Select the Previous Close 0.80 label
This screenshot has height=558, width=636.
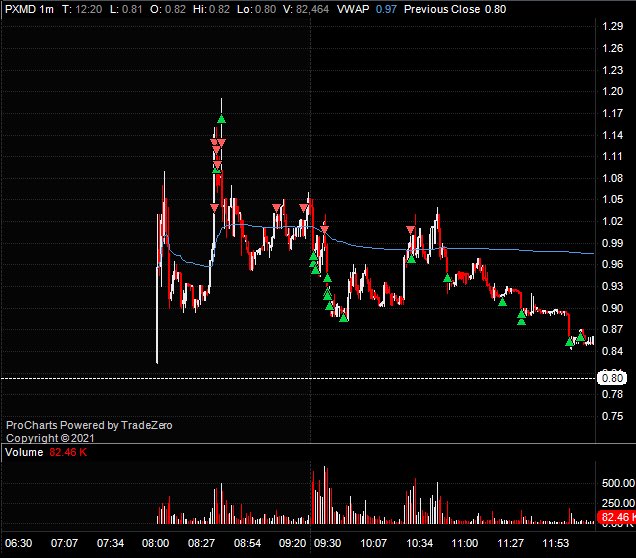[x=455, y=9]
